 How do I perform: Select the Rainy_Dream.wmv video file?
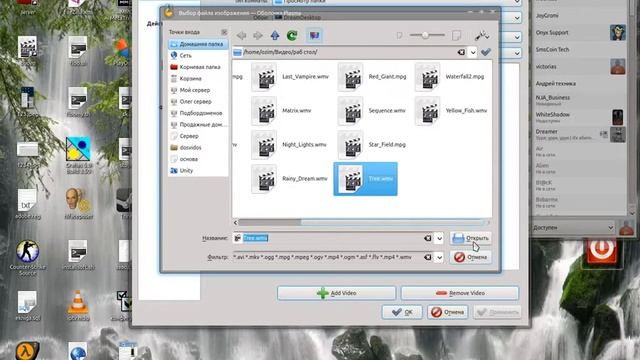pyautogui.click(x=289, y=179)
